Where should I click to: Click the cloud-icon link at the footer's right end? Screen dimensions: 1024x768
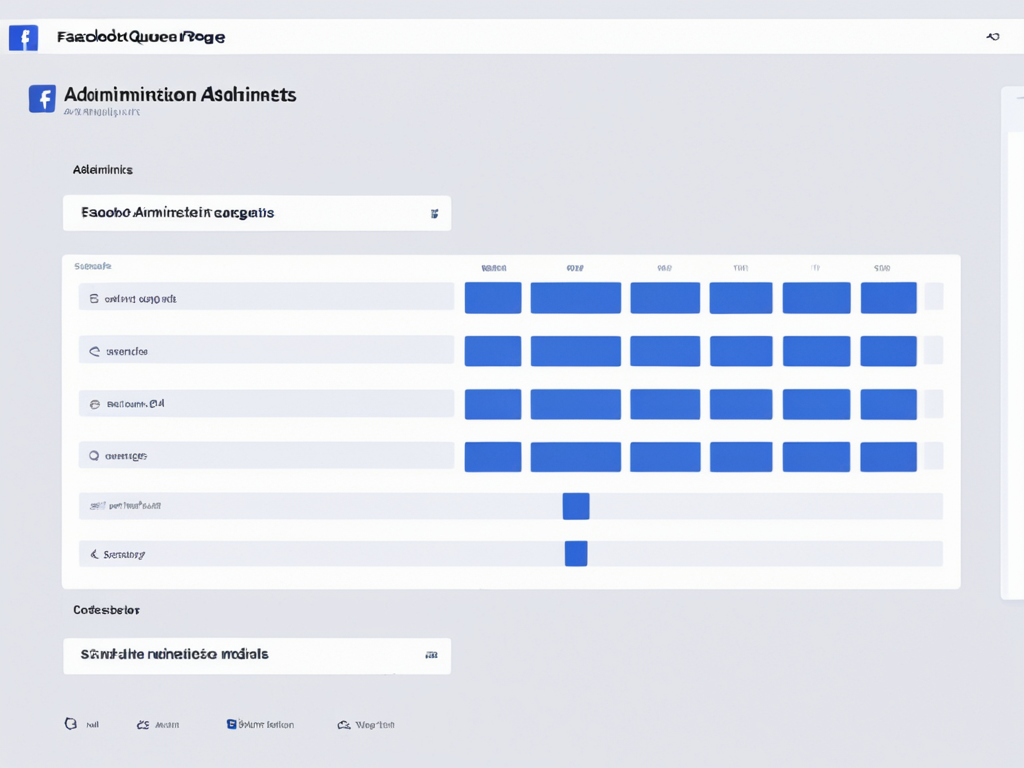366,724
